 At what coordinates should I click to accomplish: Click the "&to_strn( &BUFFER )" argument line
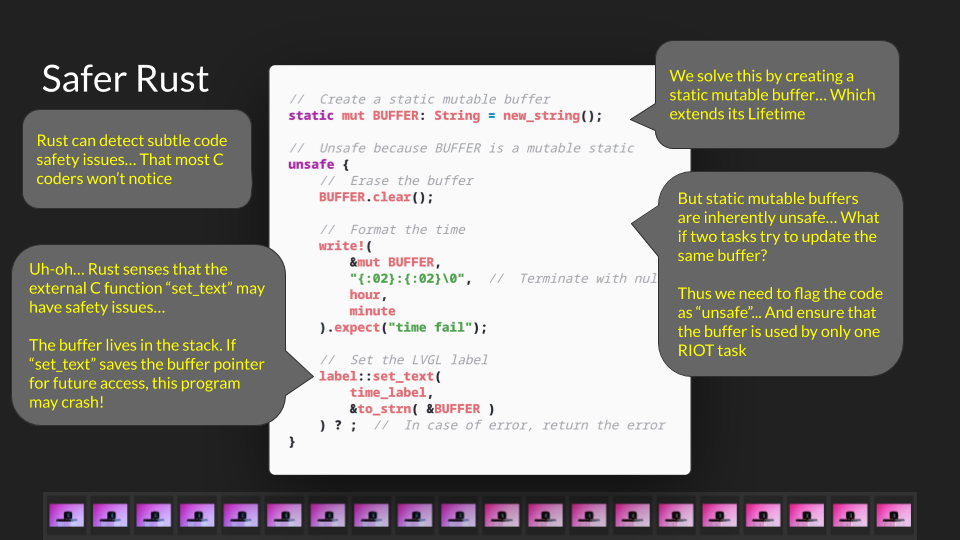click(419, 409)
